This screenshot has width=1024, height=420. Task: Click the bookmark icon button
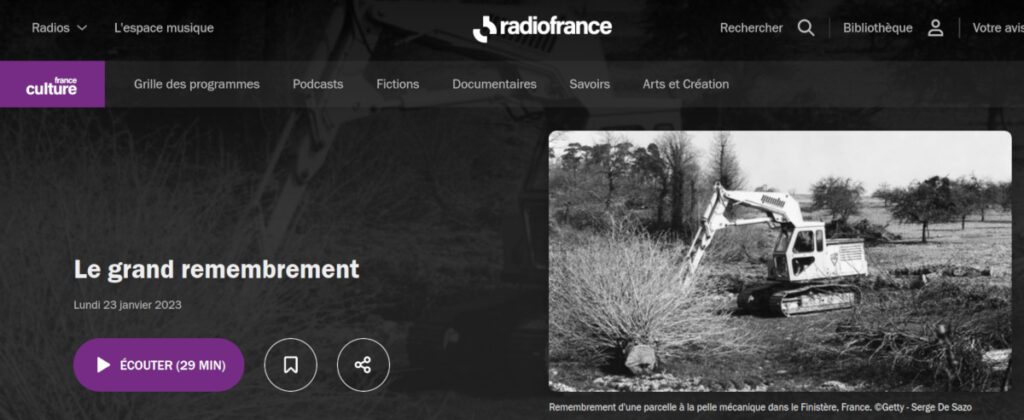[291, 364]
